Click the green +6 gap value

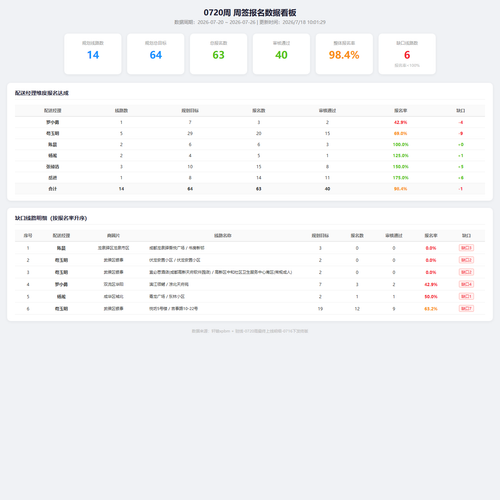461,178
